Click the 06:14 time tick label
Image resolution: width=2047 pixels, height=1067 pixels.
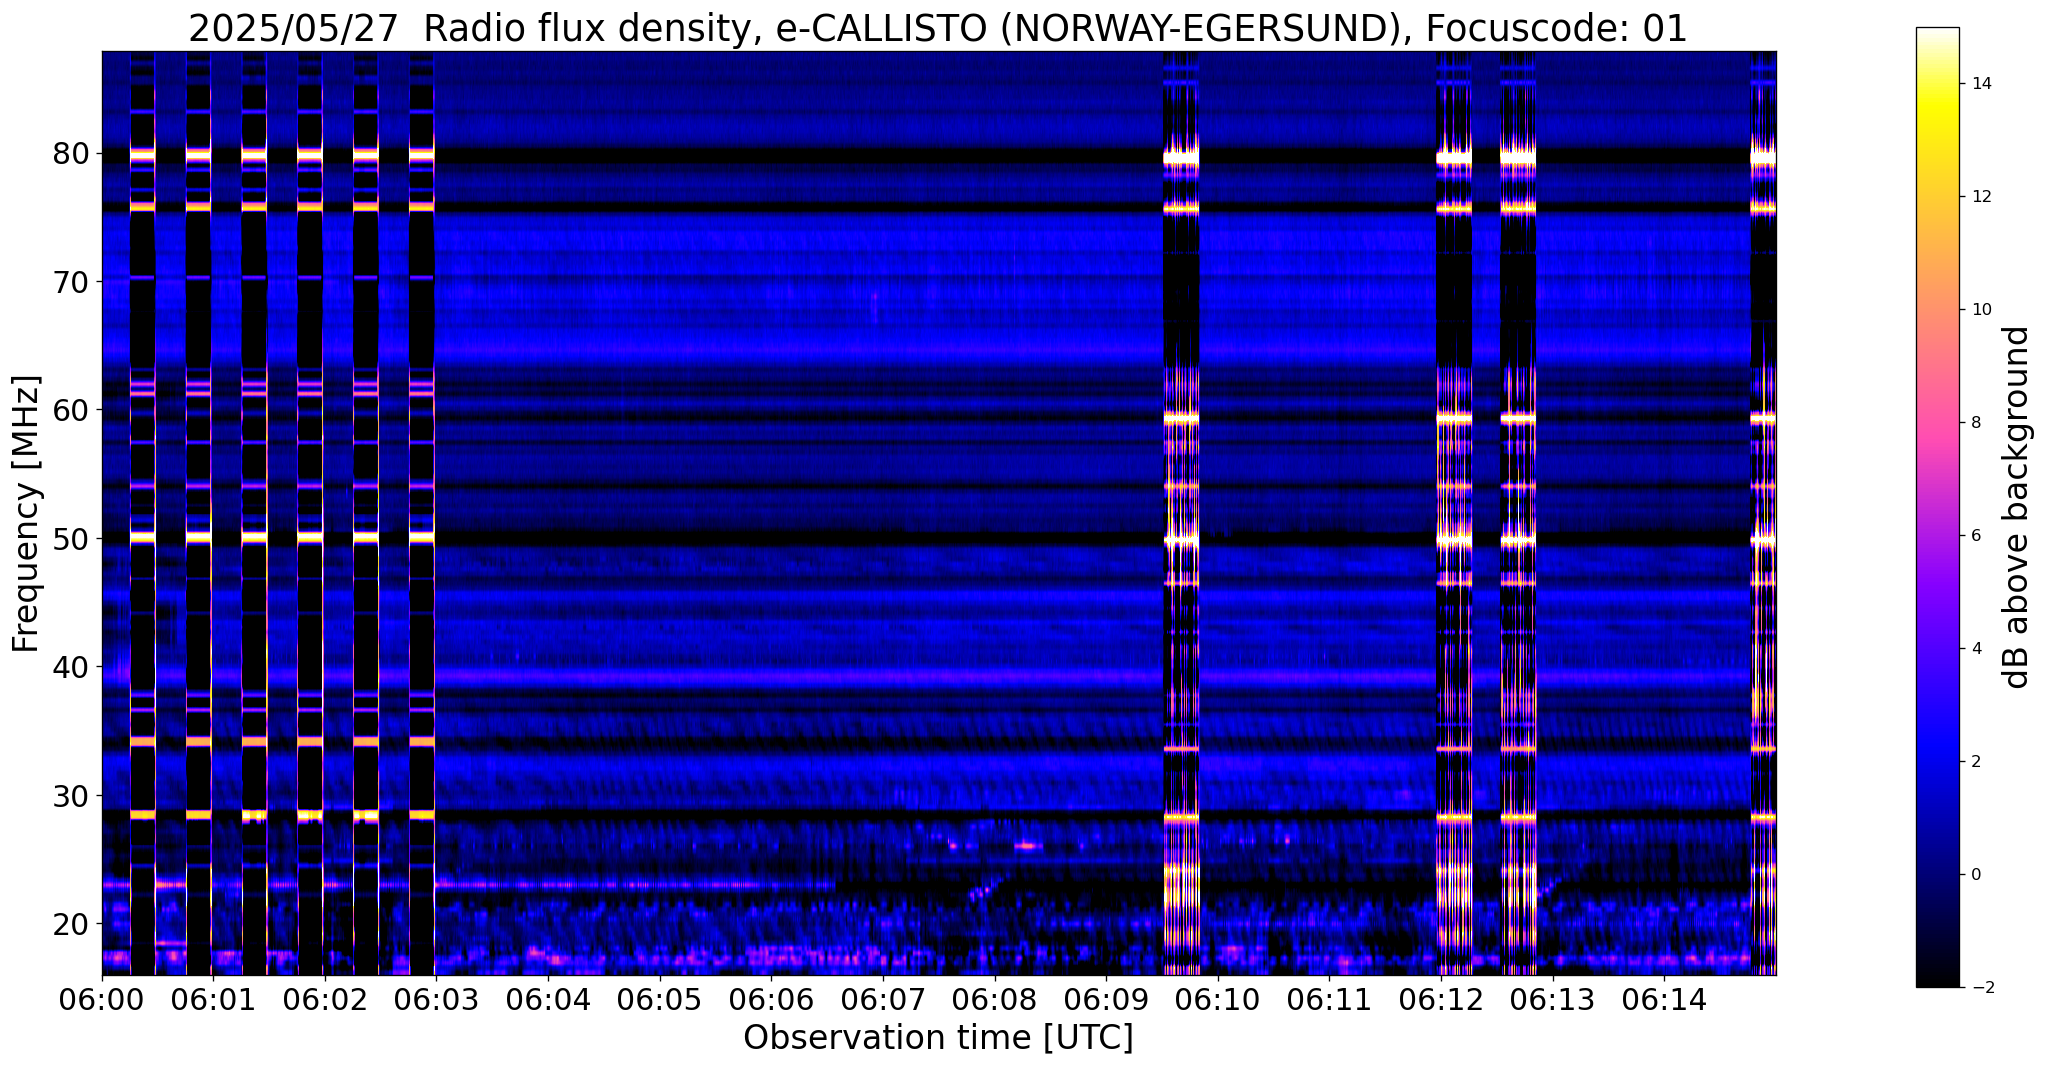click(1664, 1001)
